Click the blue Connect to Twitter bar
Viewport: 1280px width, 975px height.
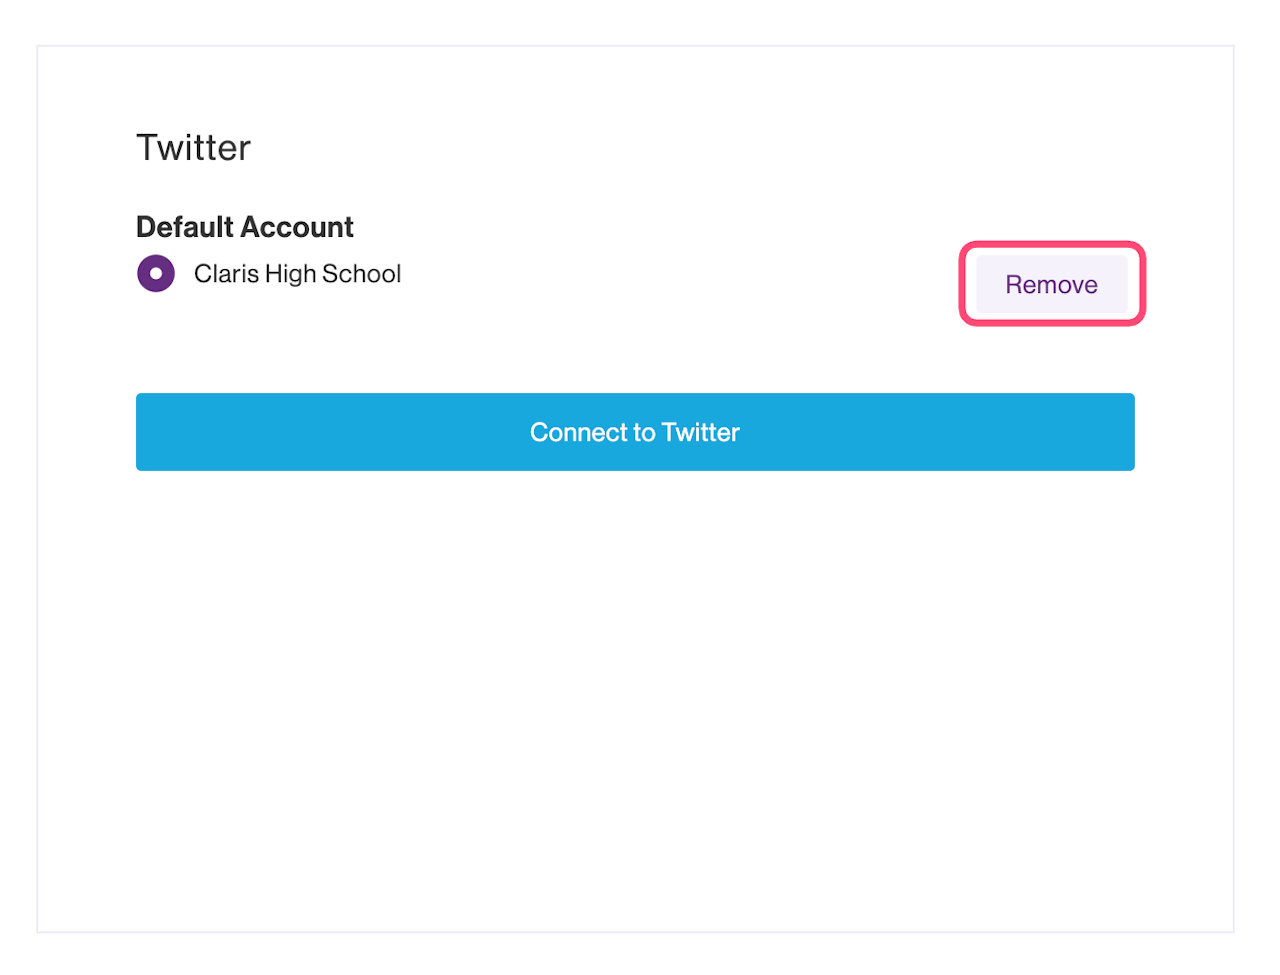(635, 432)
